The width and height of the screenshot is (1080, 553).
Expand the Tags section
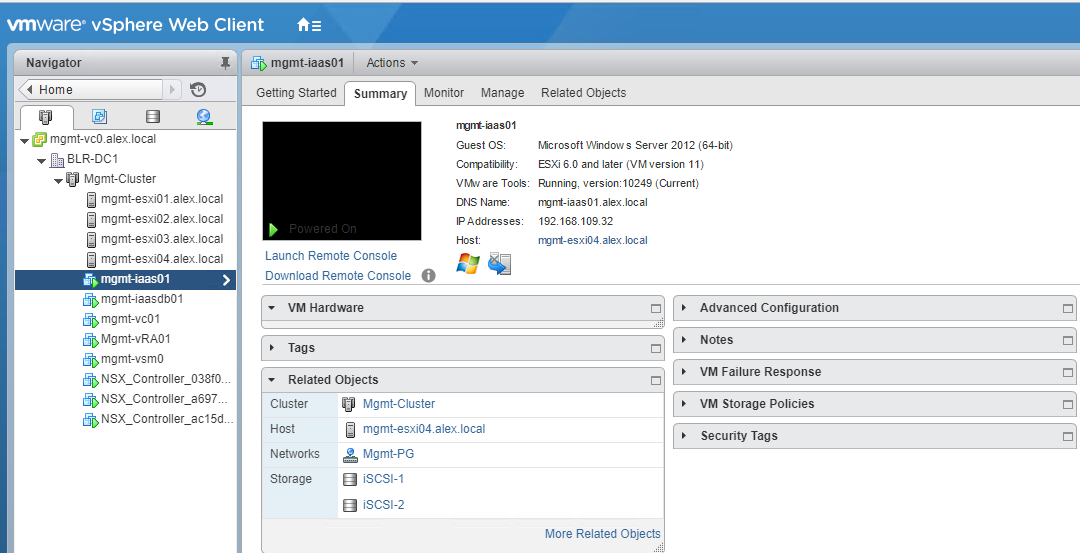(x=273, y=348)
